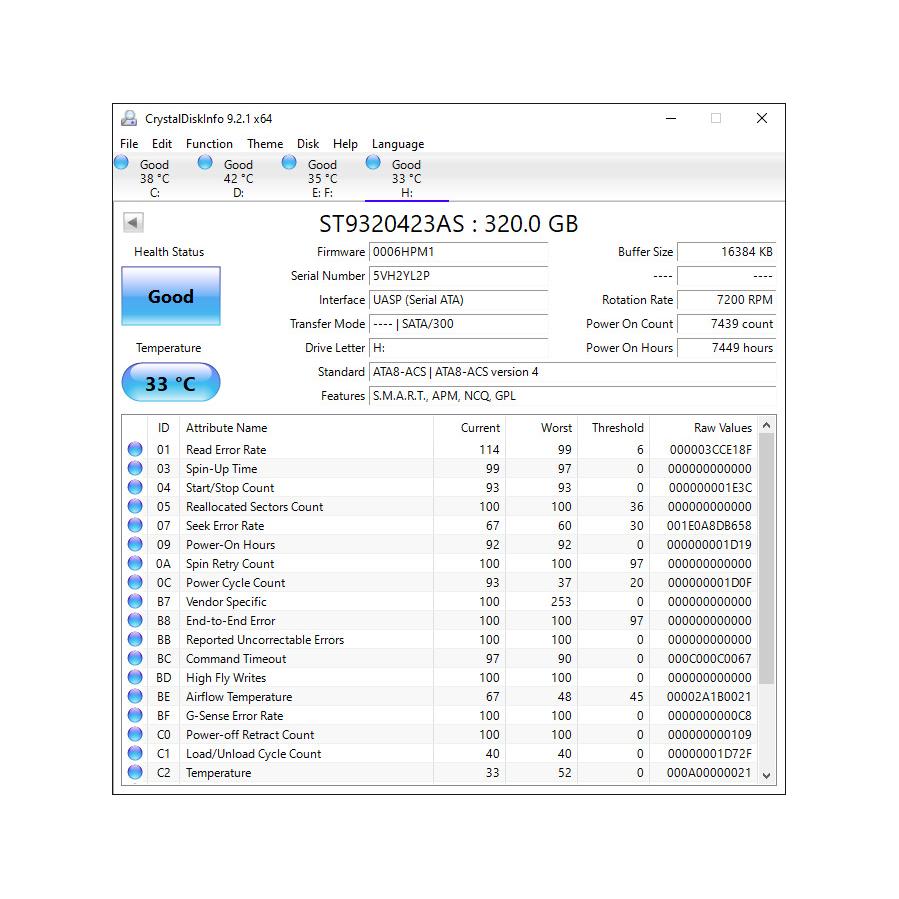Open the Language menu
This screenshot has width=899, height=899.
click(x=398, y=144)
